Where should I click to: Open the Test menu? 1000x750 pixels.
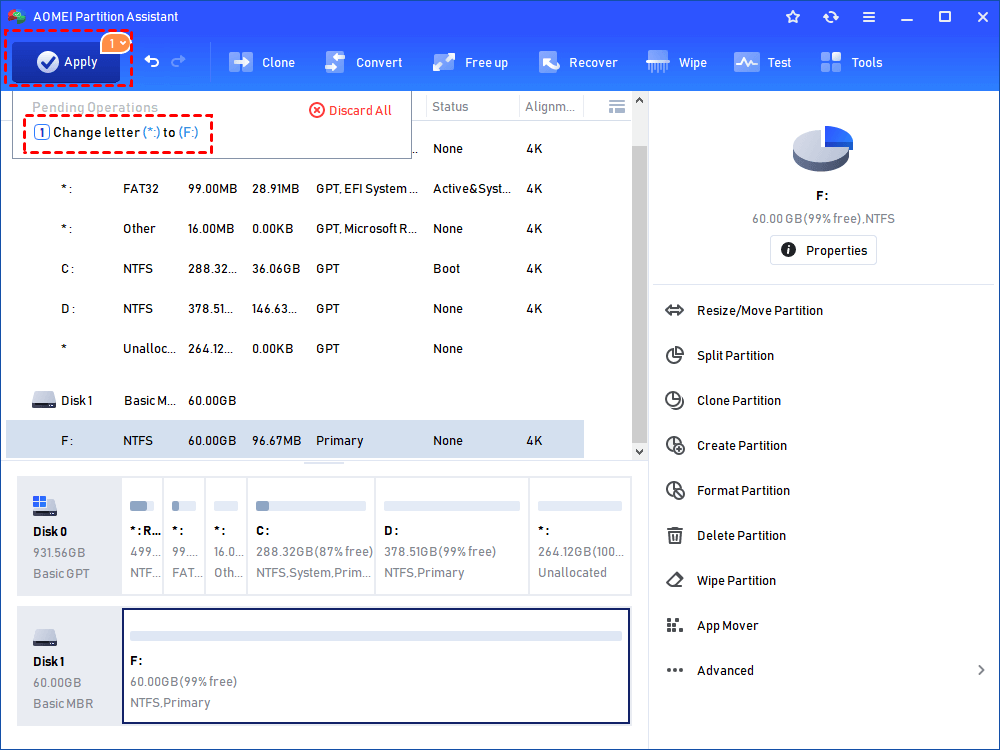point(762,62)
